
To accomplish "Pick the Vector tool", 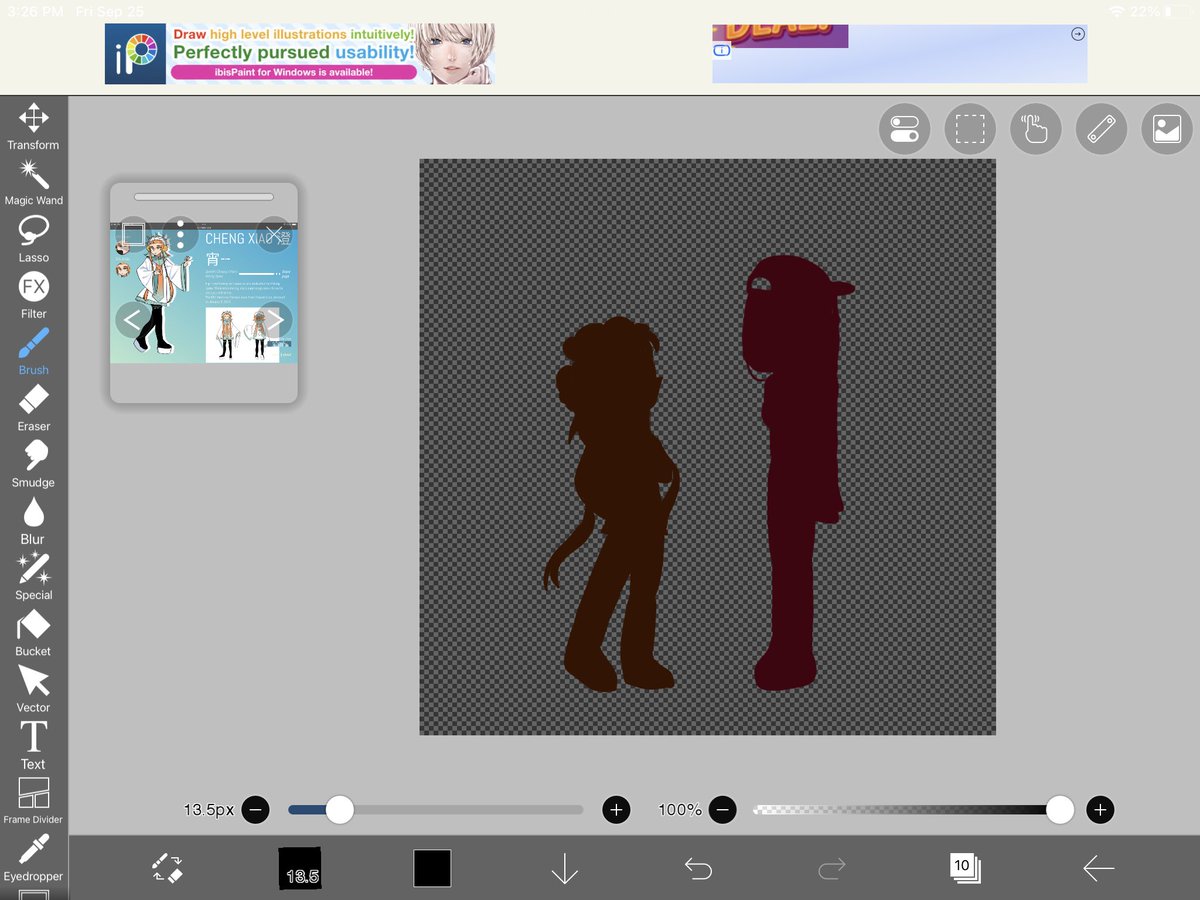I will [x=33, y=689].
